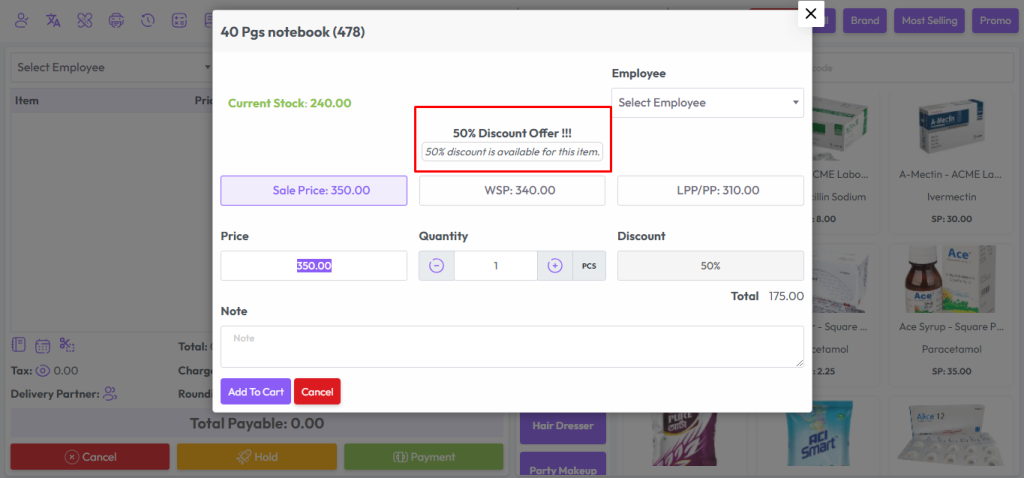Select the Sale Price: 350.00 option
Screen dimensions: 1024x478
(313, 191)
